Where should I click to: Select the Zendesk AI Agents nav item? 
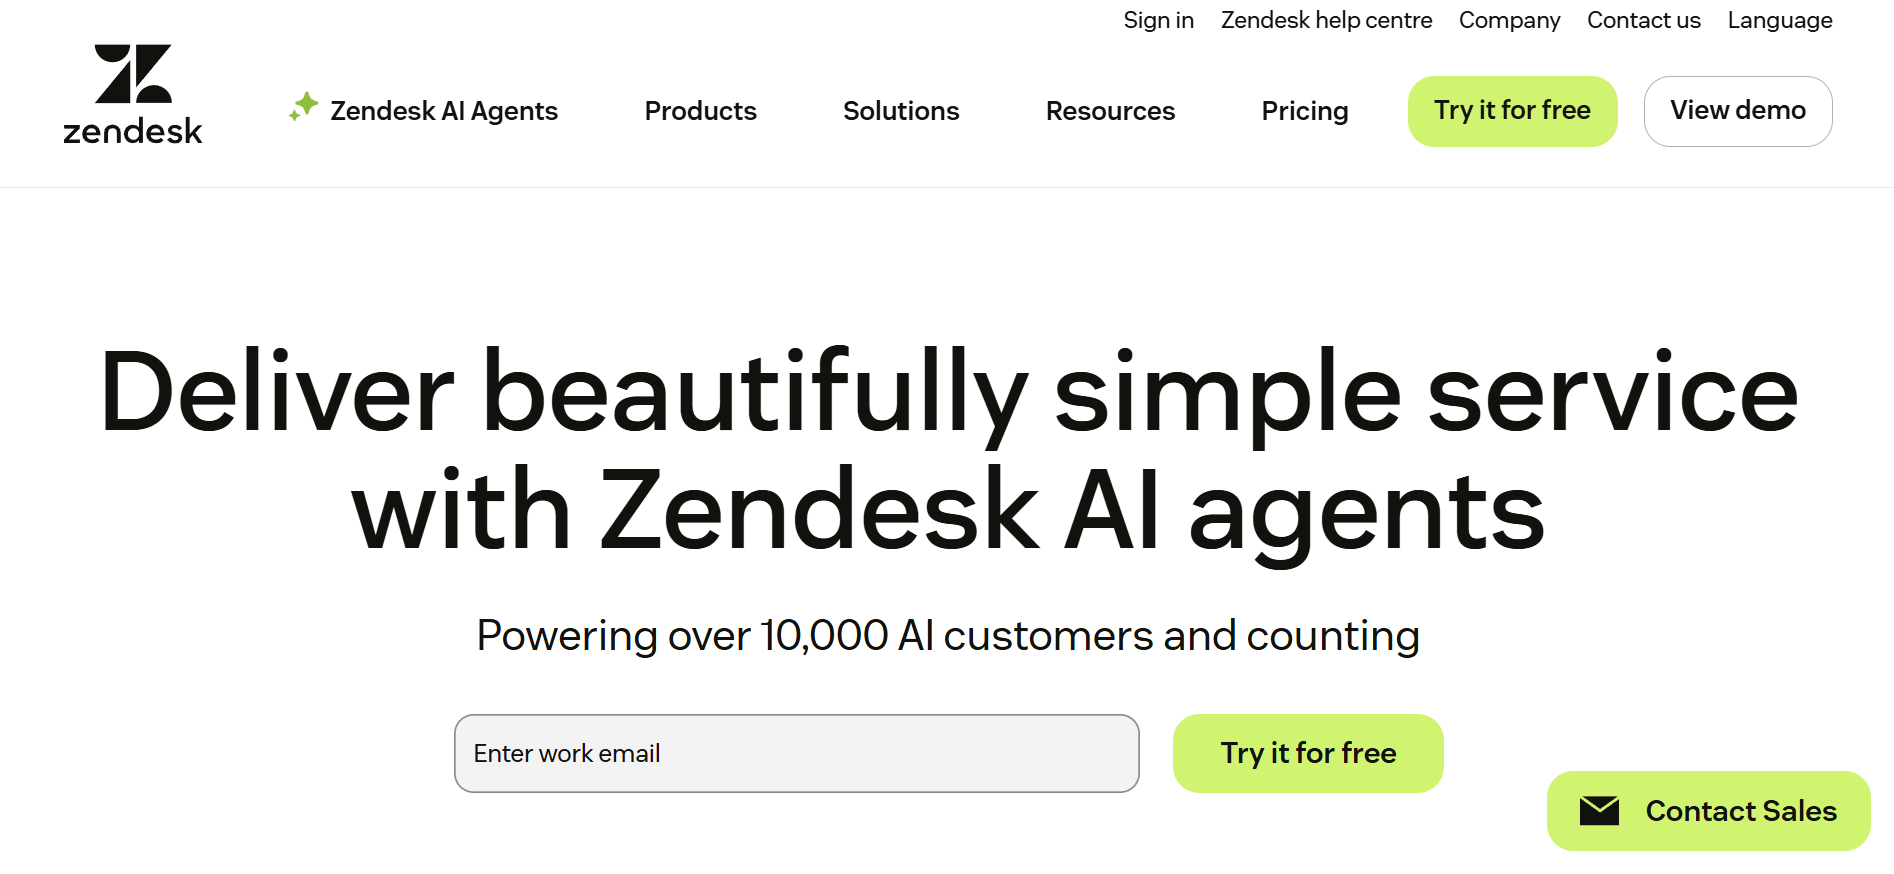[443, 111]
